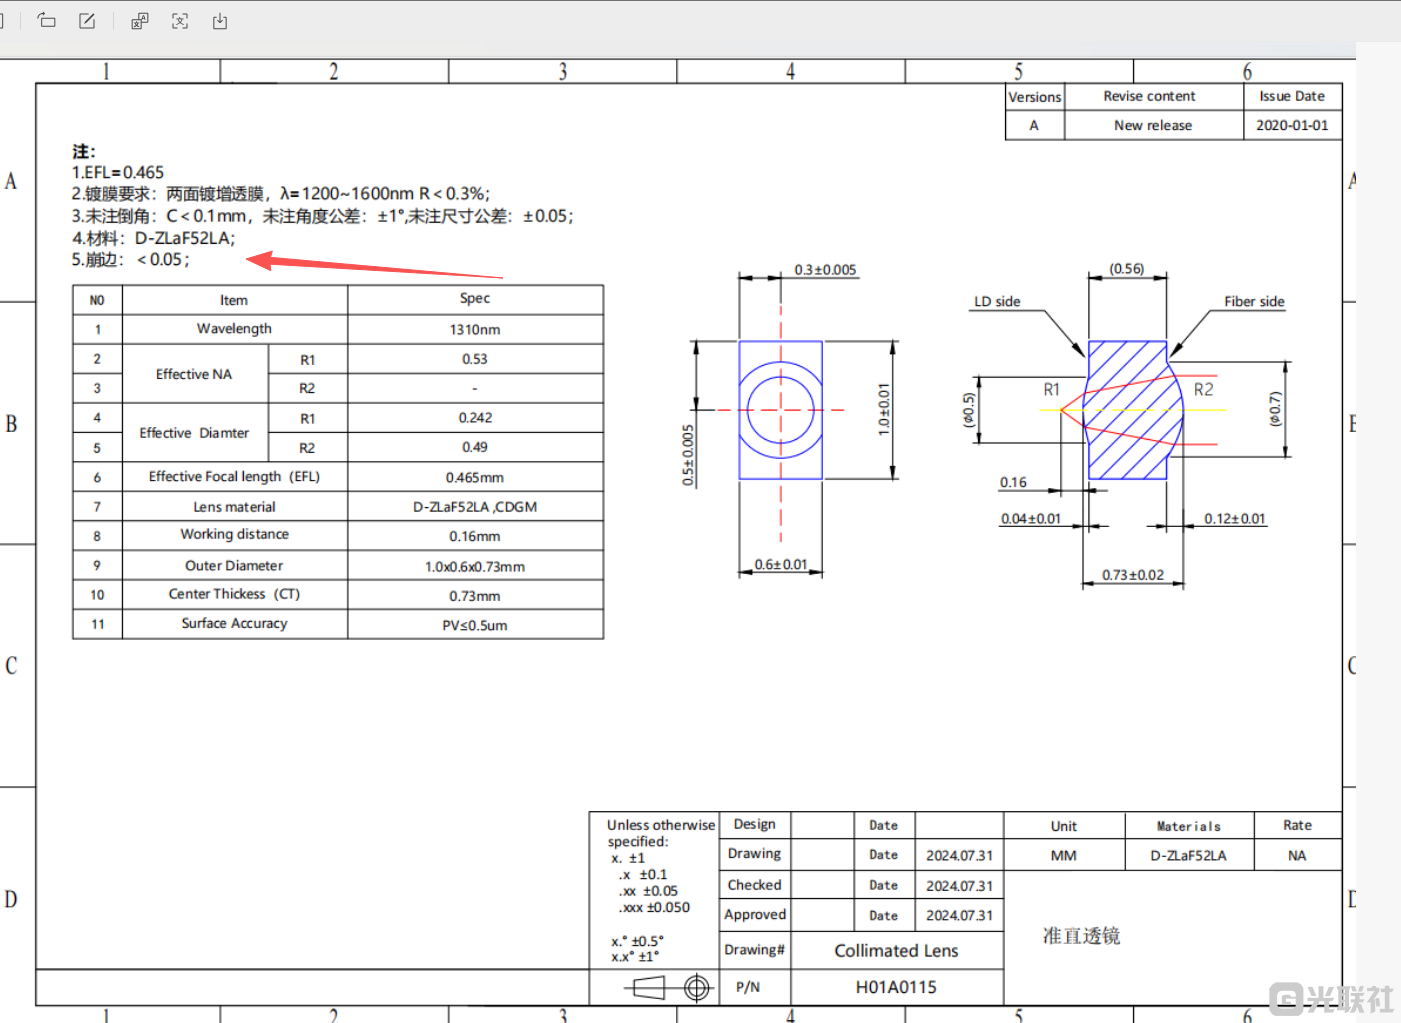This screenshot has height=1023, width=1401.
Task: Click the partially visible leftmost toolbar icon
Action: coord(3,21)
